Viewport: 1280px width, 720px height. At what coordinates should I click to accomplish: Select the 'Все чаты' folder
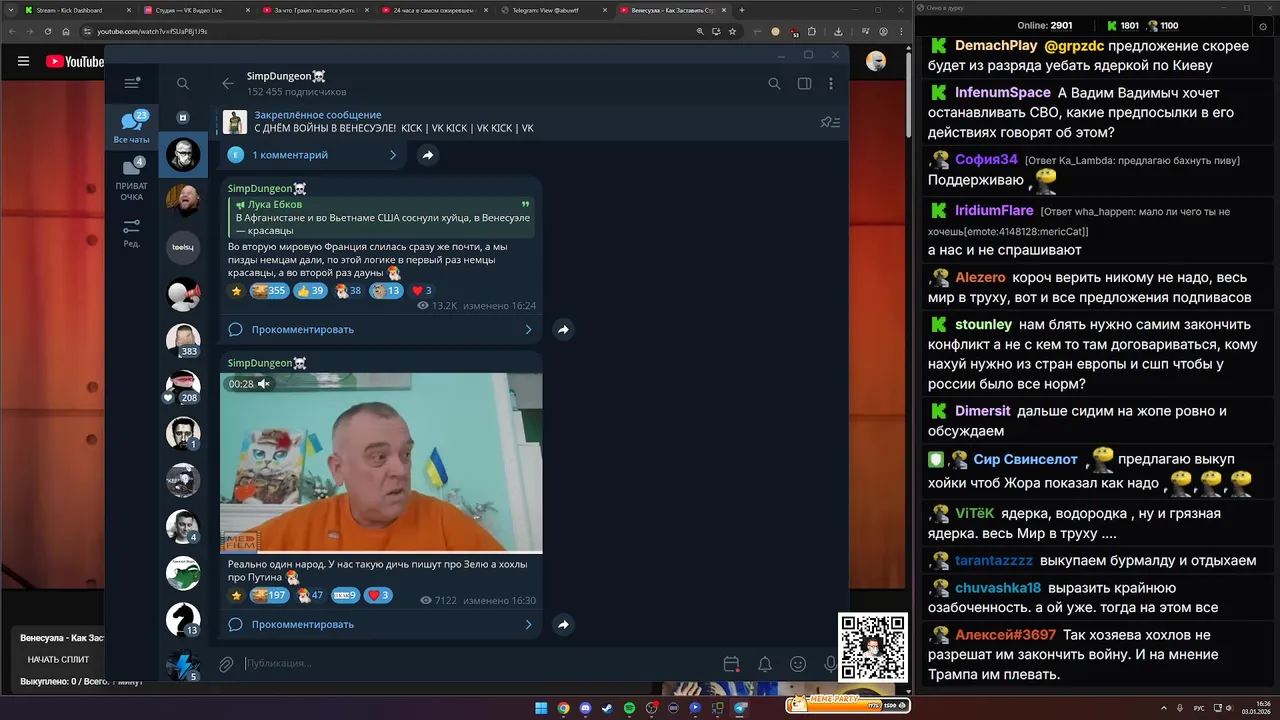point(131,127)
